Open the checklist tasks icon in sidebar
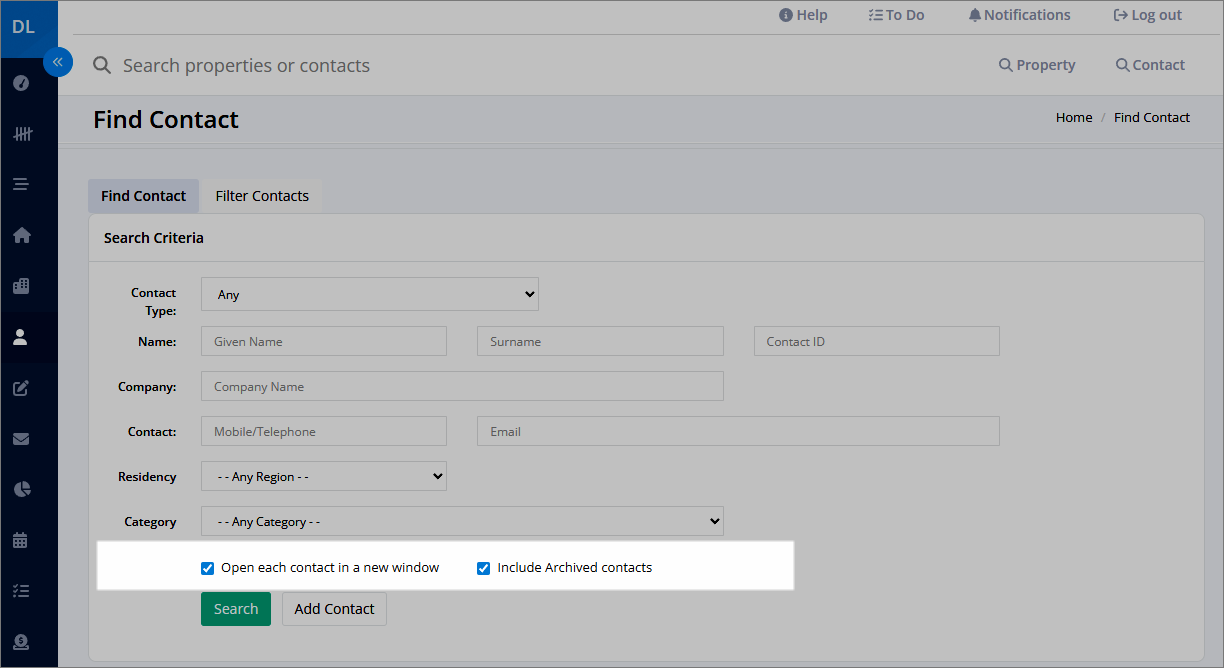 click(x=21, y=591)
